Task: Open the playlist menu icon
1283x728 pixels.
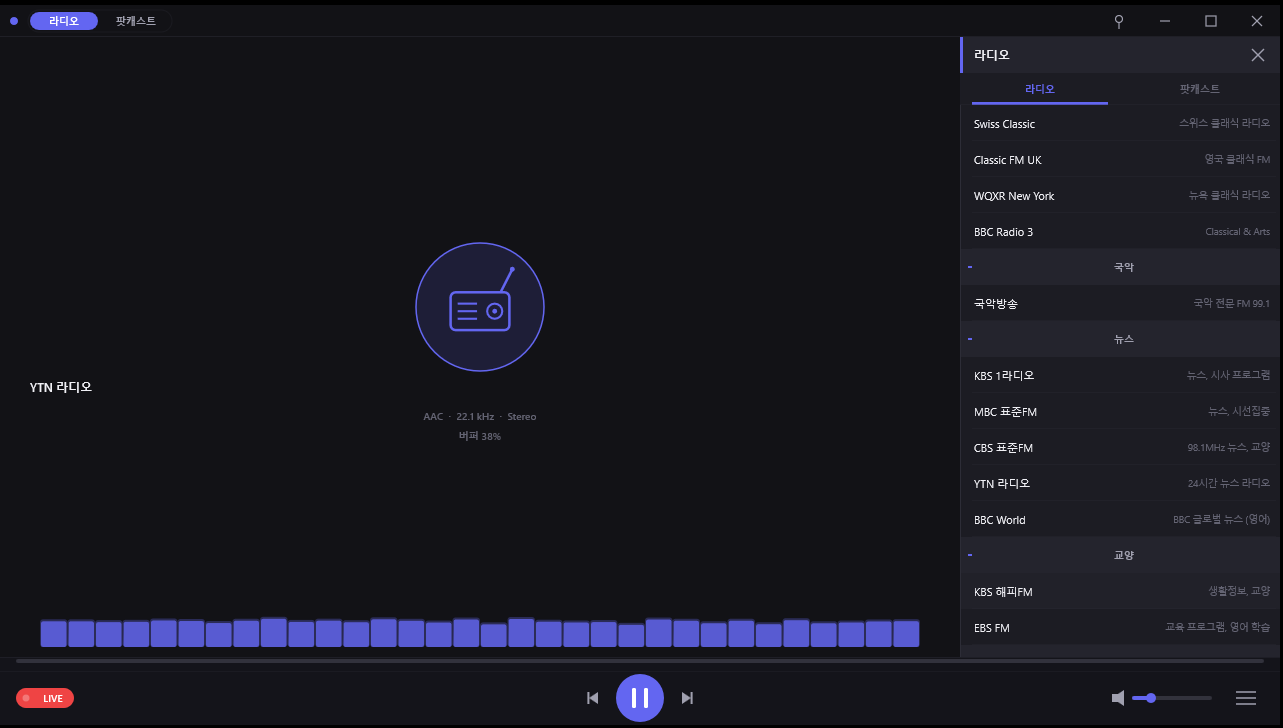Action: [x=1246, y=698]
